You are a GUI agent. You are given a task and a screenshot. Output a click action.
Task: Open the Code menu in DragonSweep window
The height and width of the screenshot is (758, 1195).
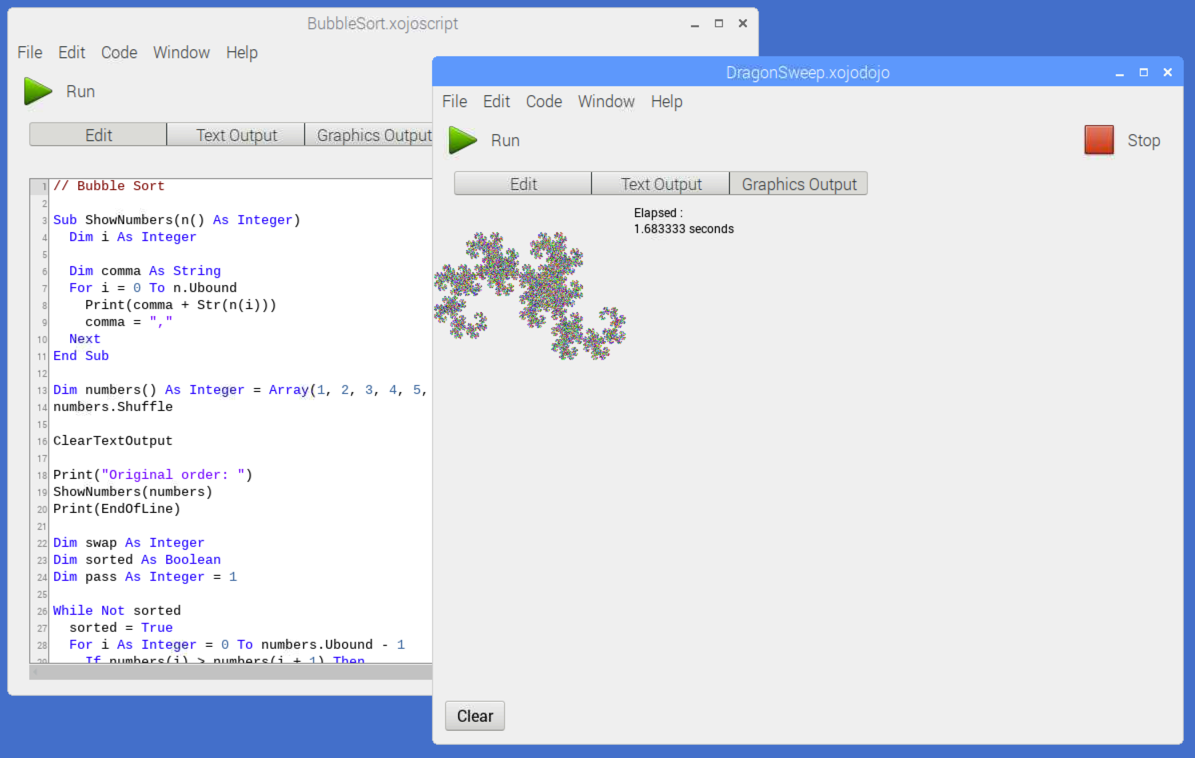pyautogui.click(x=544, y=102)
